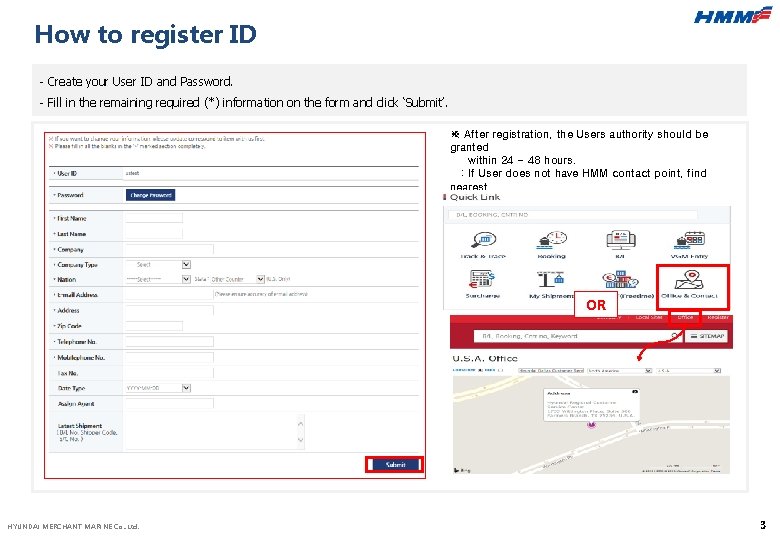This screenshot has height=540, width=780.
Task: Click the Telephone No. input field
Action: pyautogui.click(x=169, y=342)
